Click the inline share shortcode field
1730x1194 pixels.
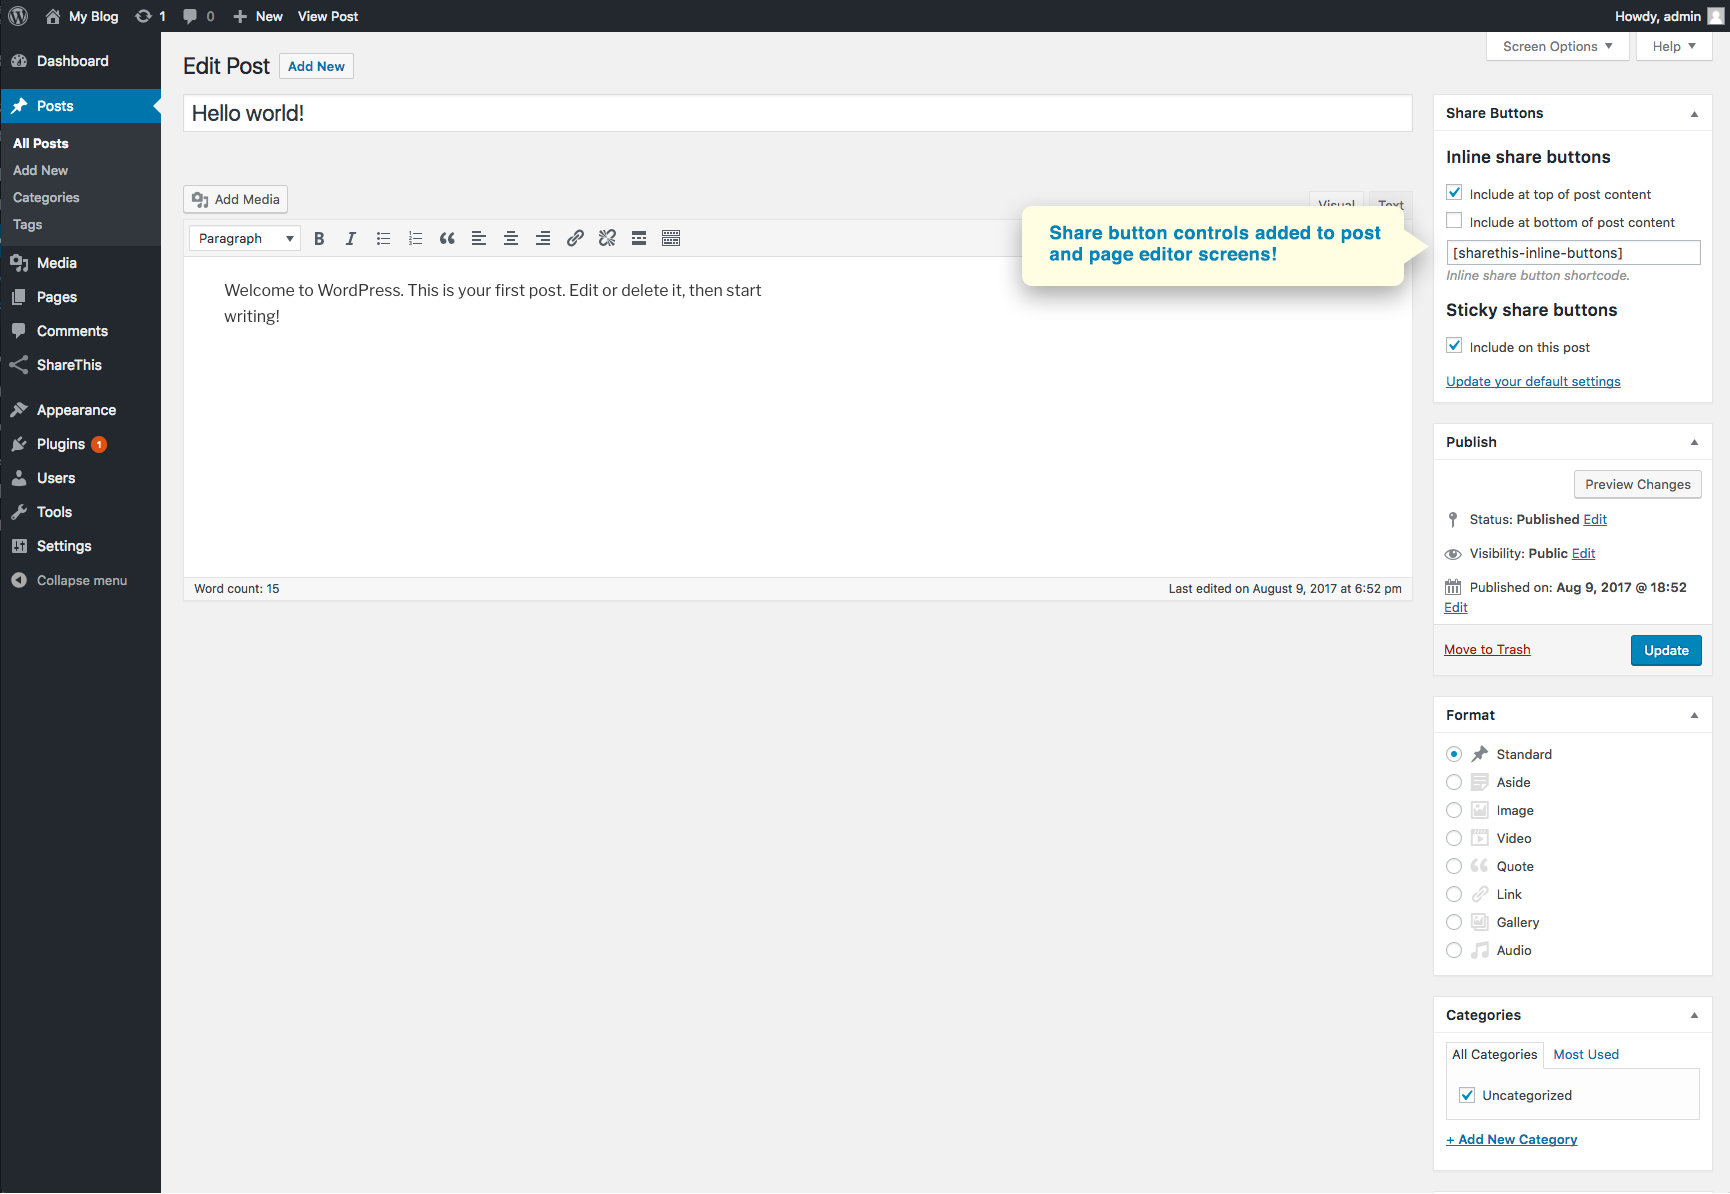pyautogui.click(x=1572, y=253)
